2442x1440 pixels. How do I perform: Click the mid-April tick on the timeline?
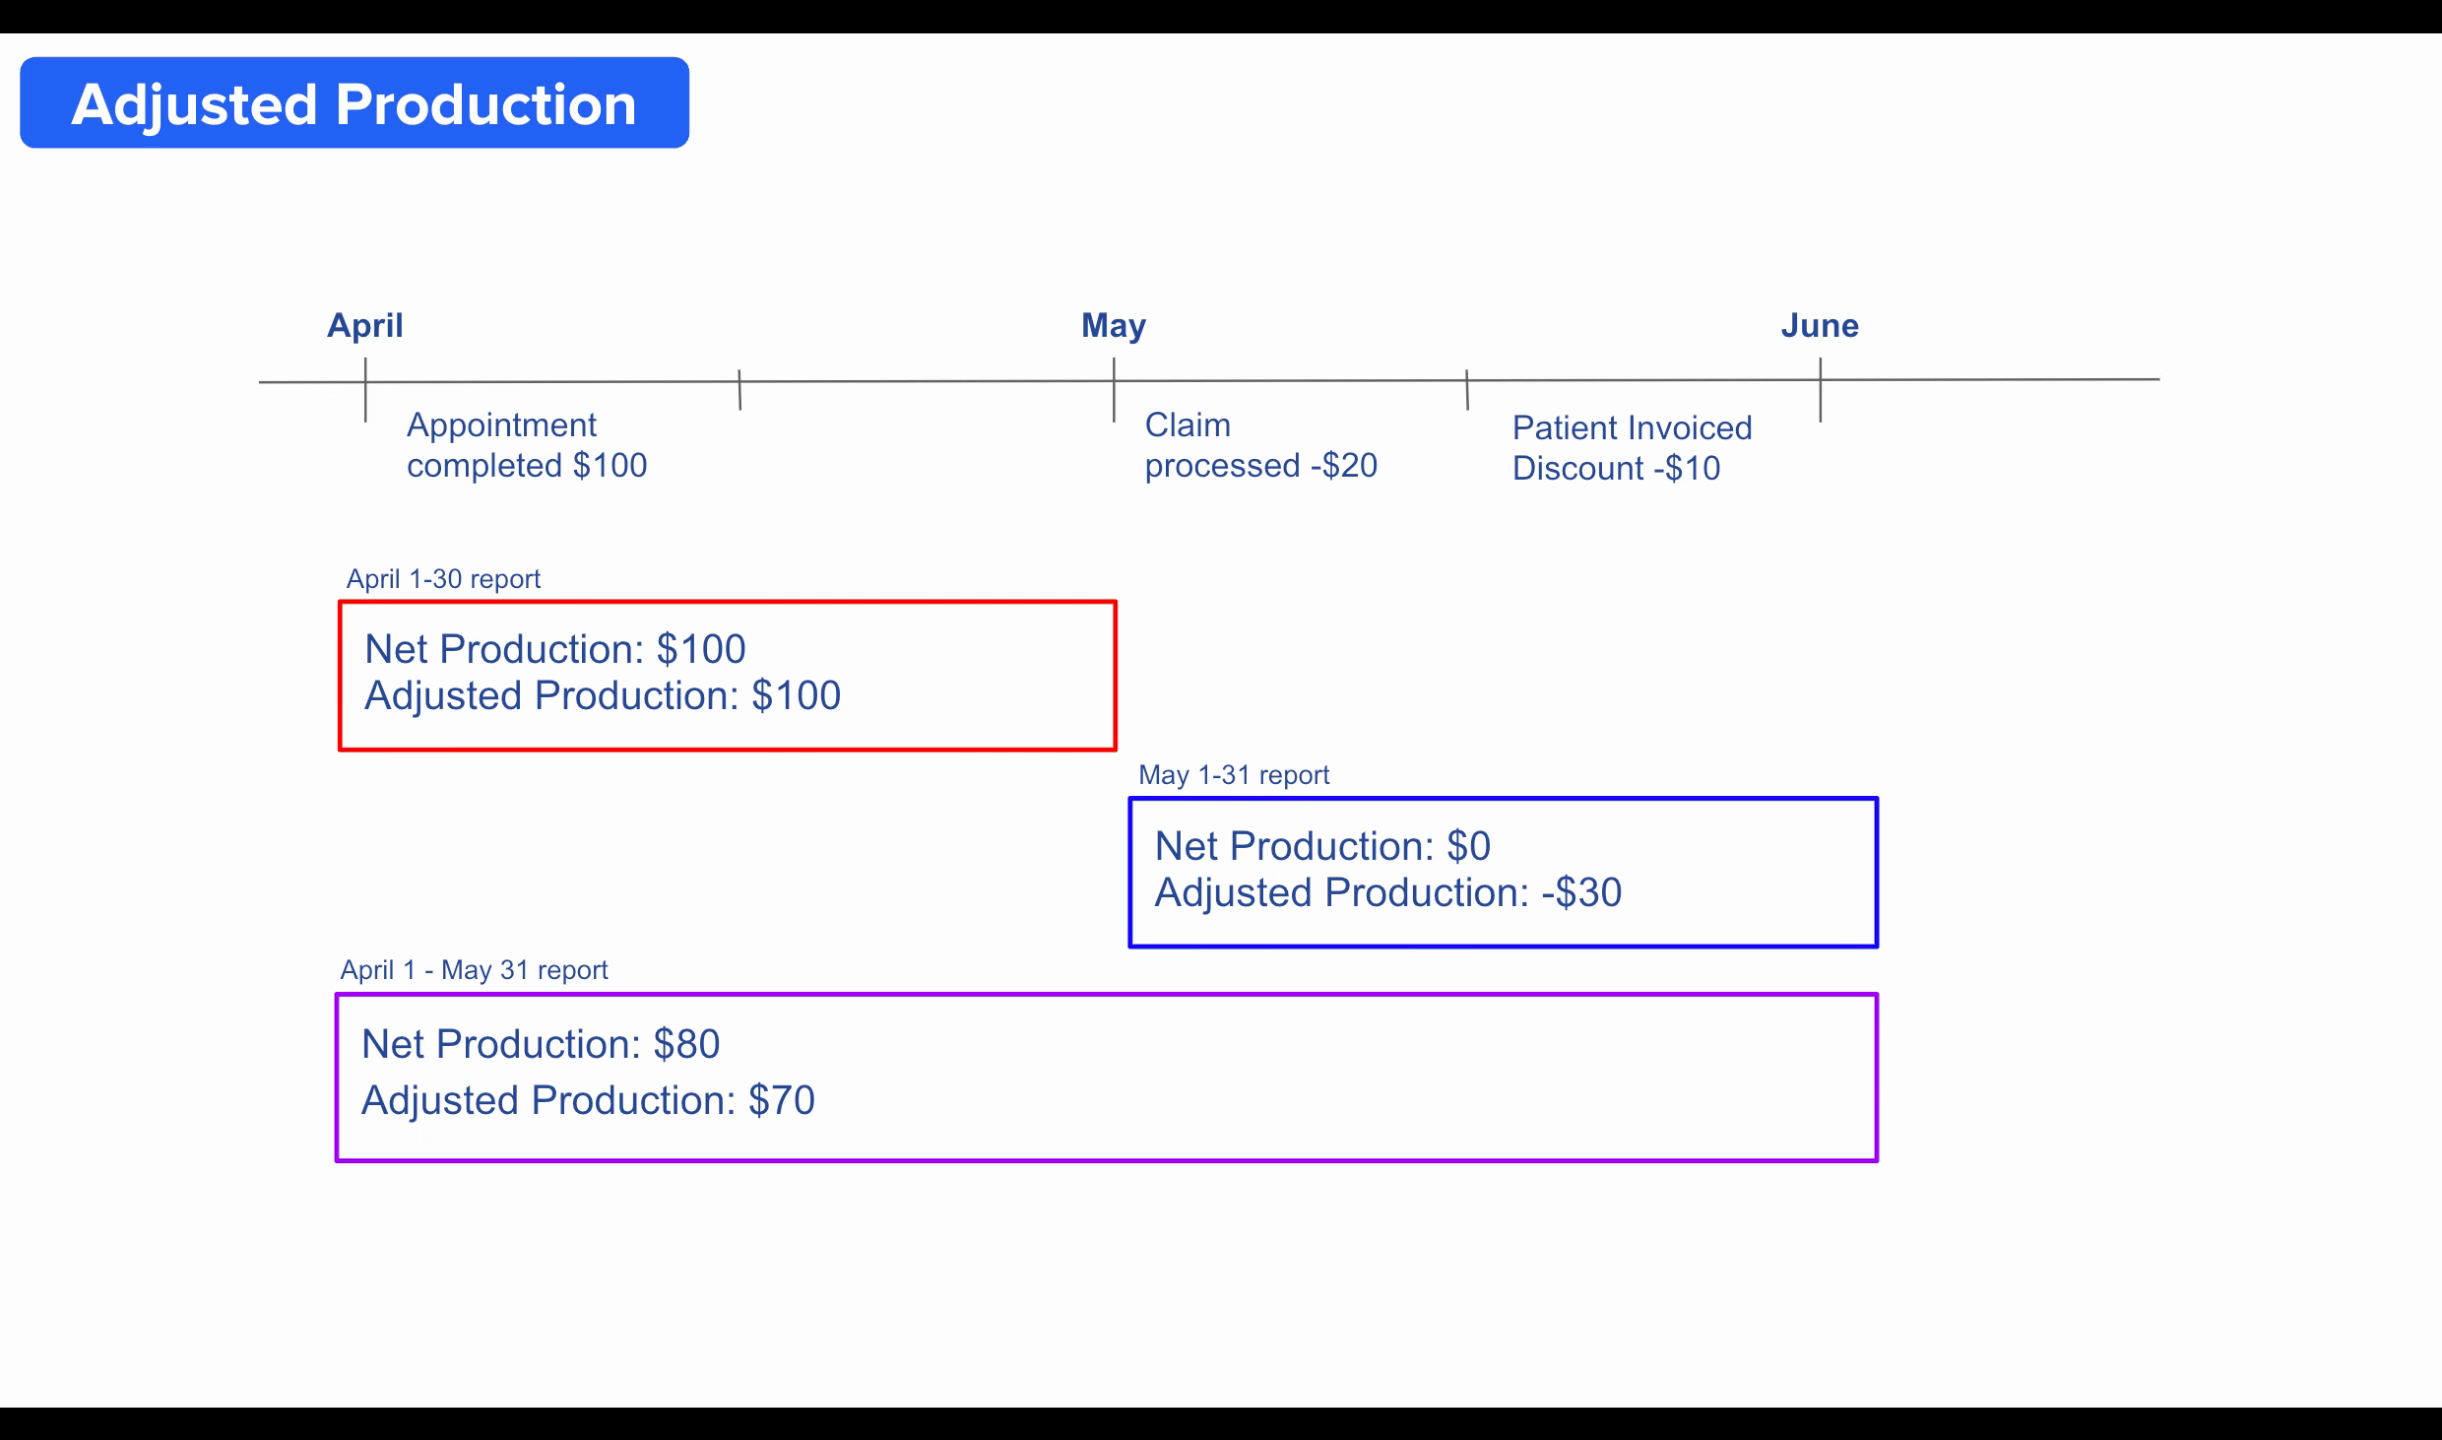tap(740, 389)
